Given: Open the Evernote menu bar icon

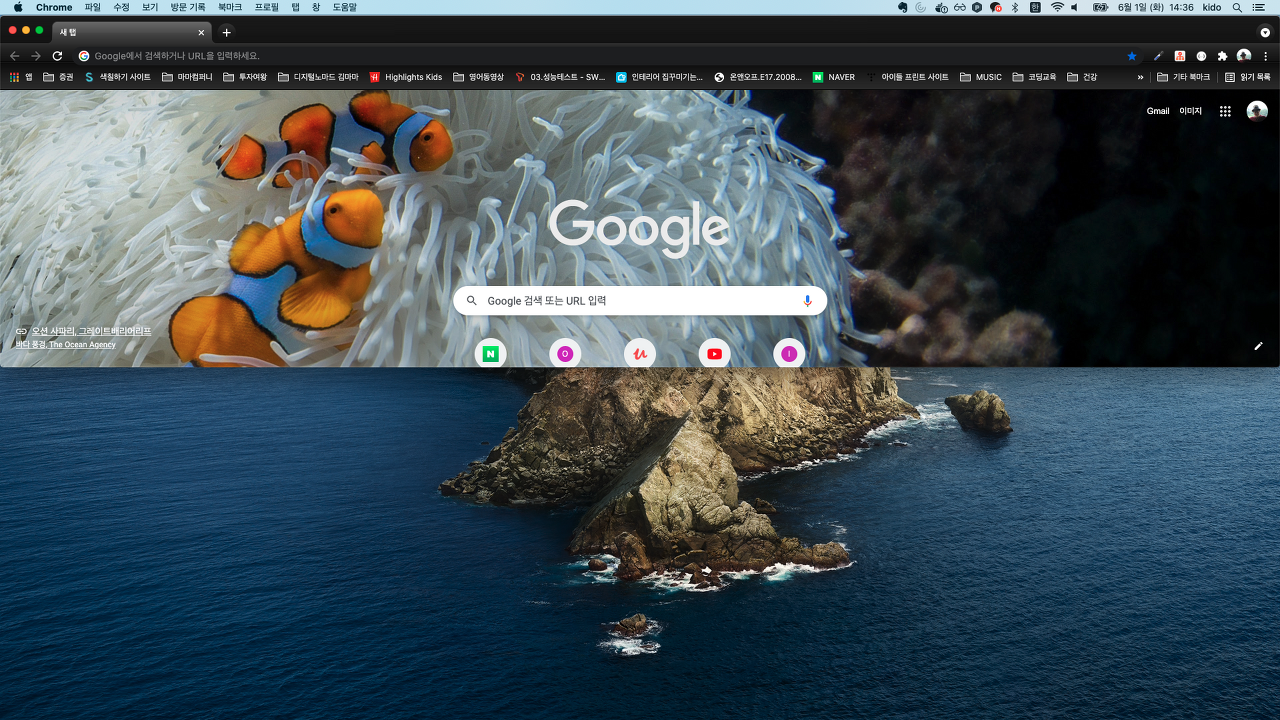Looking at the screenshot, I should point(903,7).
